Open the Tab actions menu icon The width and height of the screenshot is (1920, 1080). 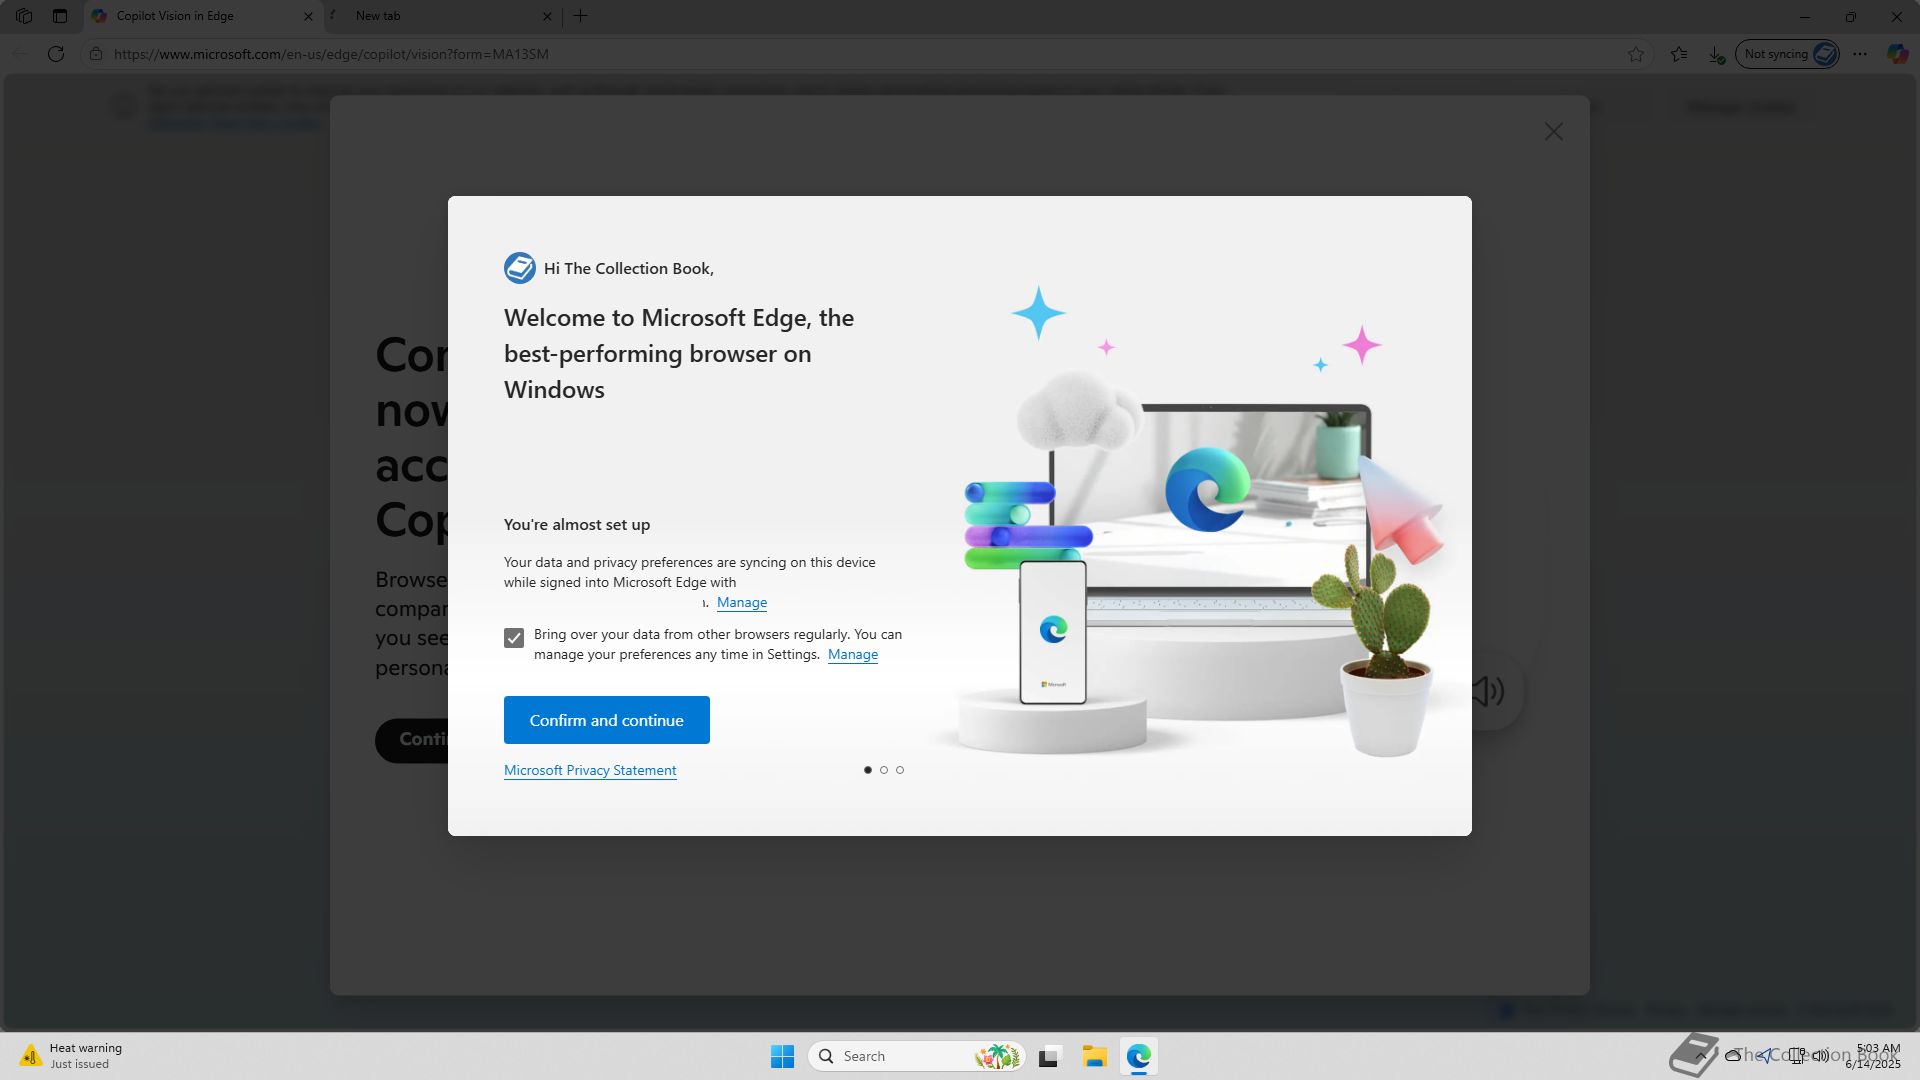click(60, 16)
